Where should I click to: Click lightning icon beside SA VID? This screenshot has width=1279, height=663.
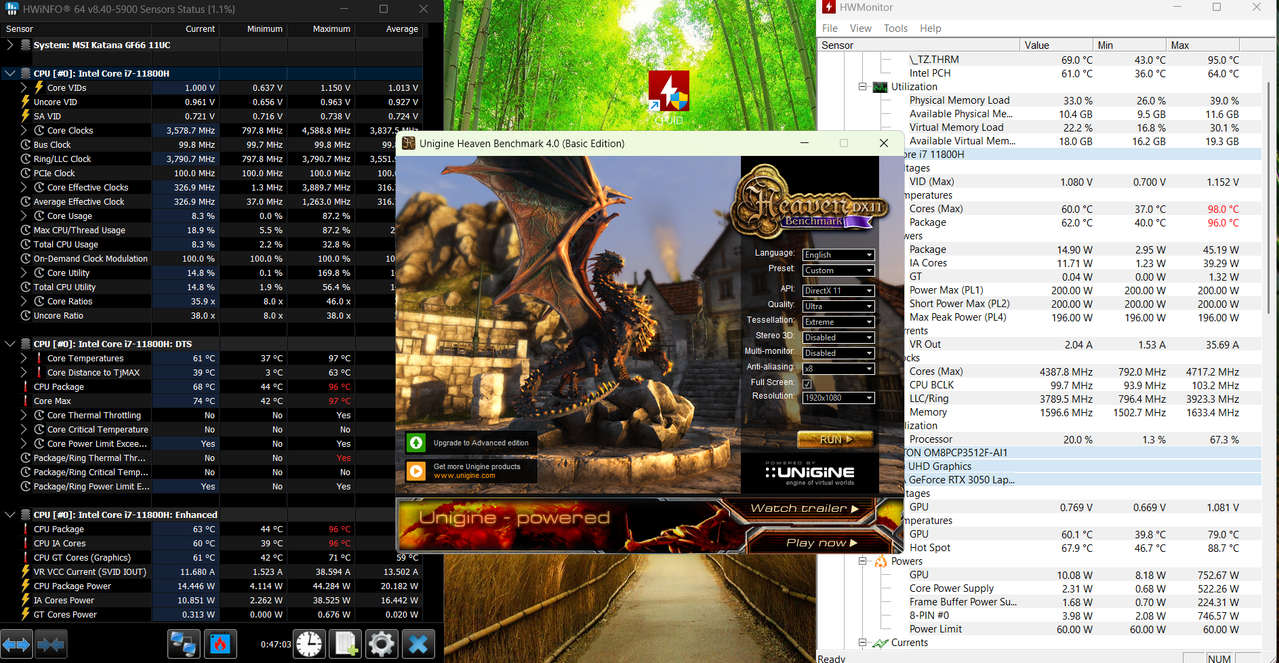point(26,116)
